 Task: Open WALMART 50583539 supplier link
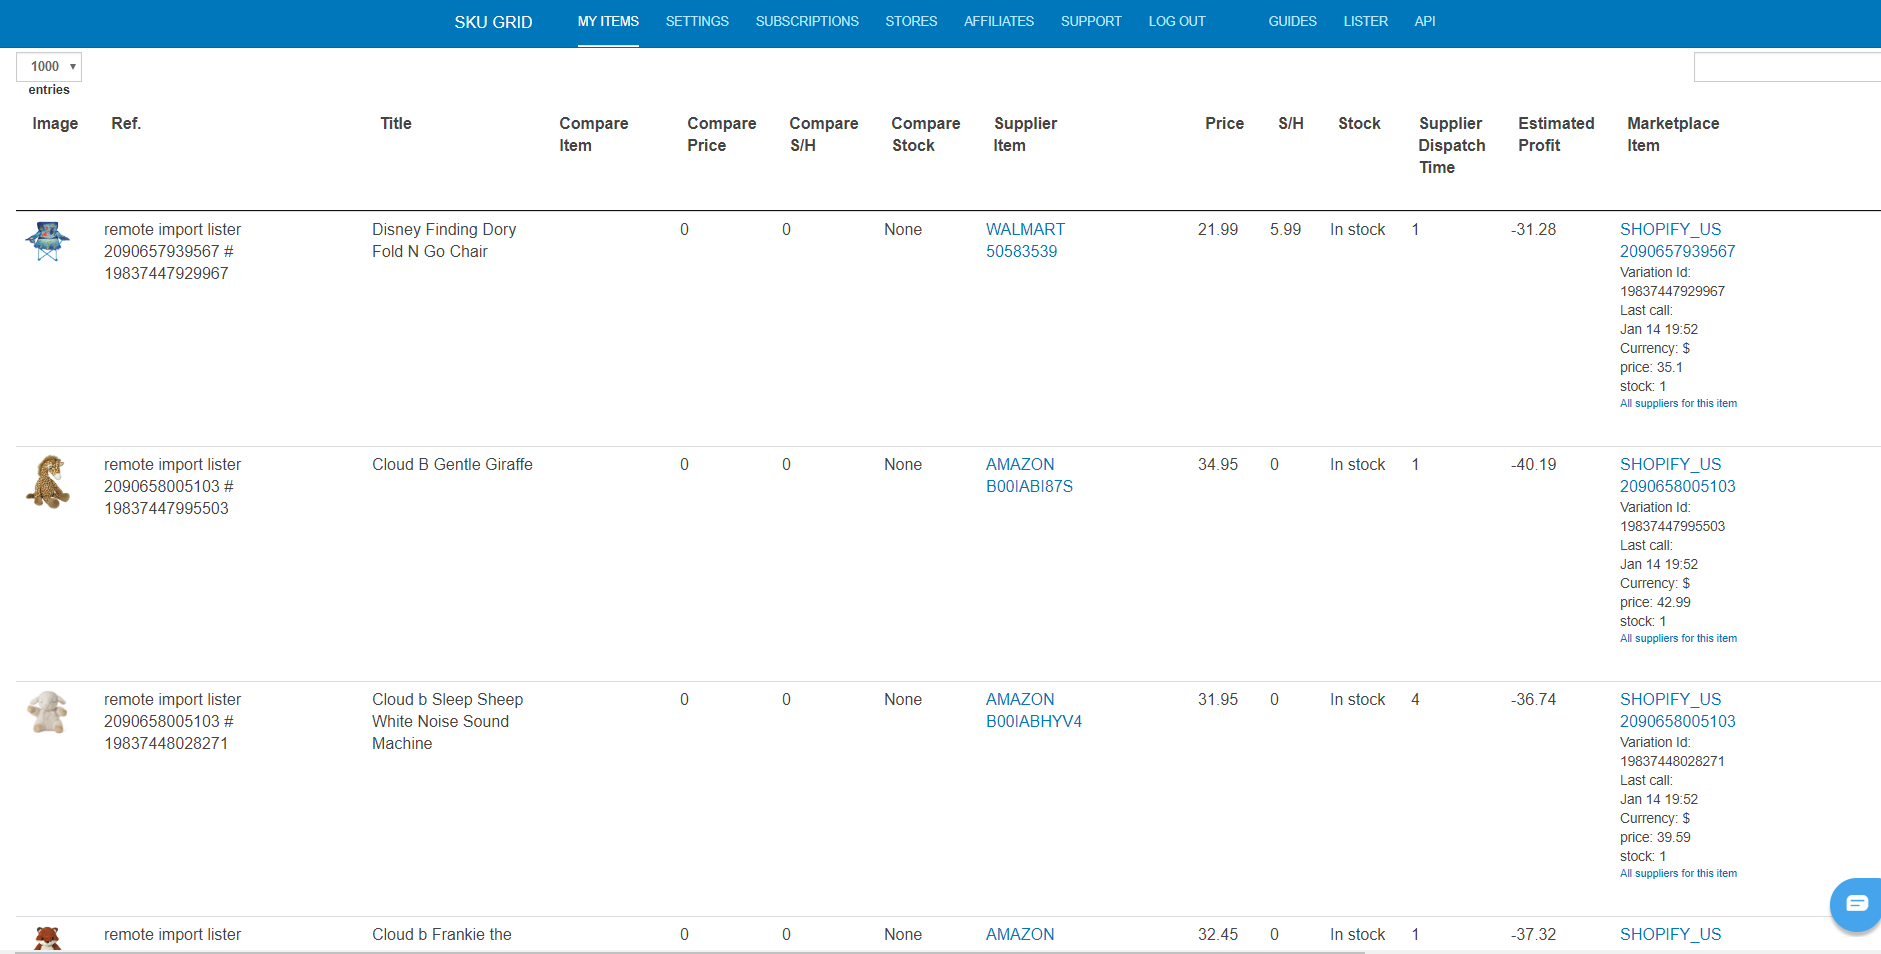click(x=1025, y=240)
